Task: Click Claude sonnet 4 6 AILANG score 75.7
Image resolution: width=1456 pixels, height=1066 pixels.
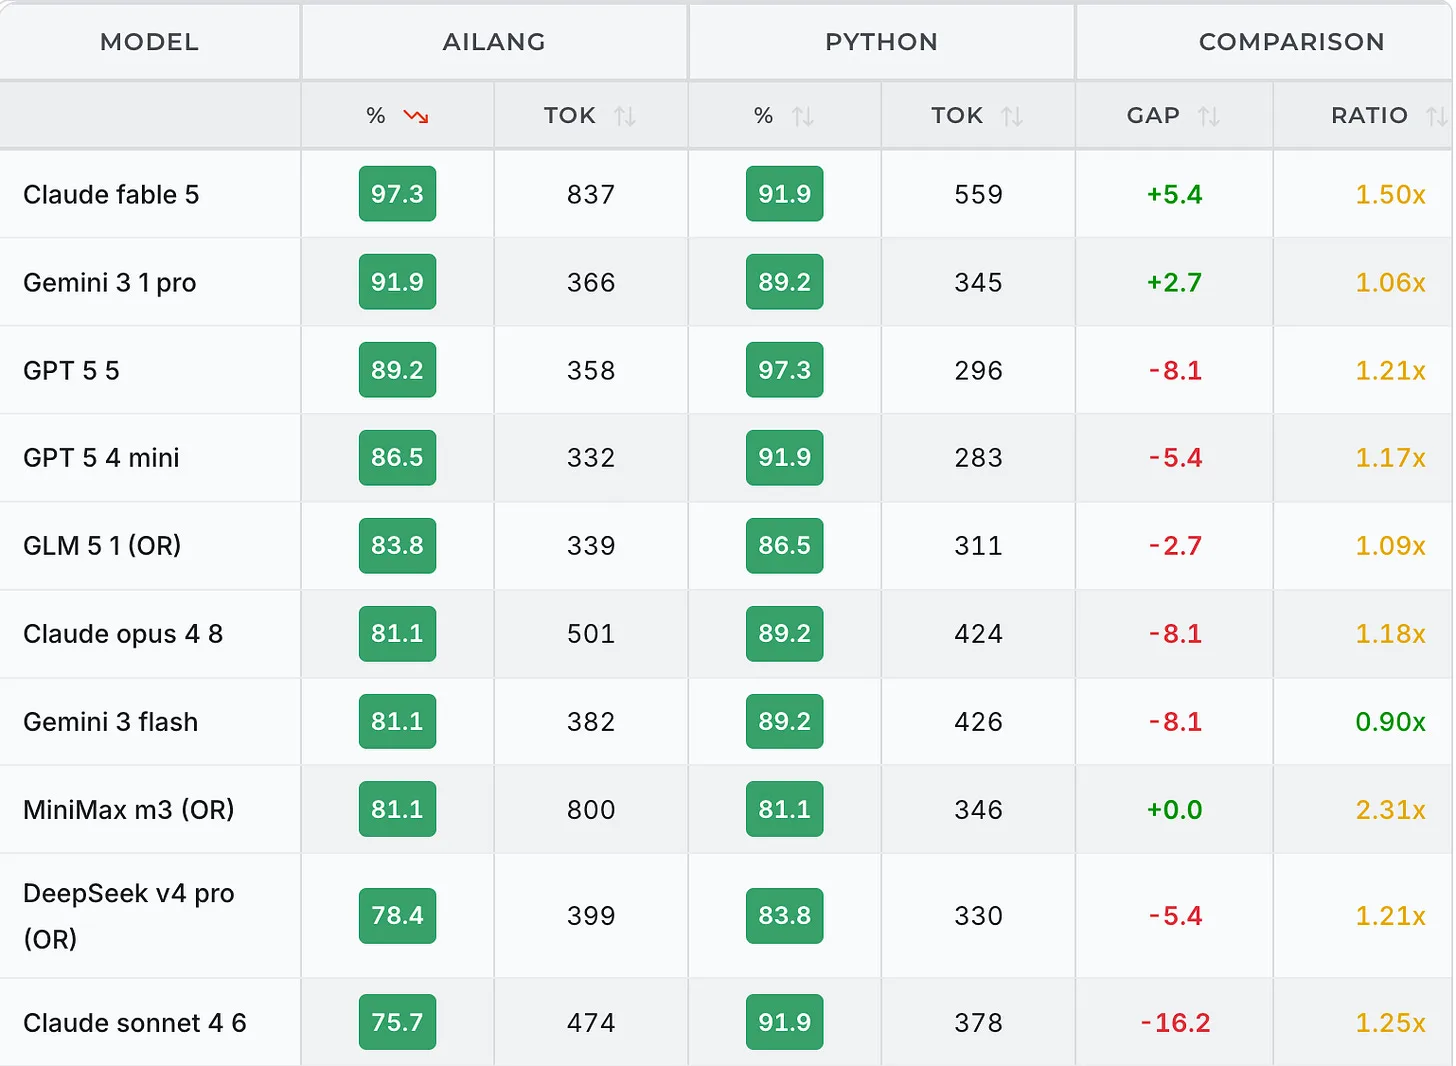Action: coord(397,1022)
